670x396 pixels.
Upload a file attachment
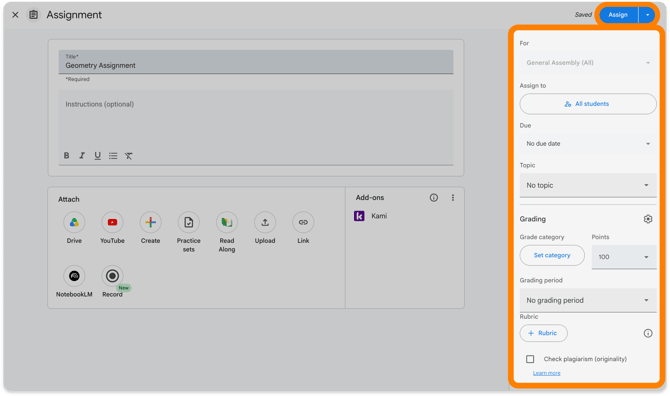pyautogui.click(x=265, y=222)
